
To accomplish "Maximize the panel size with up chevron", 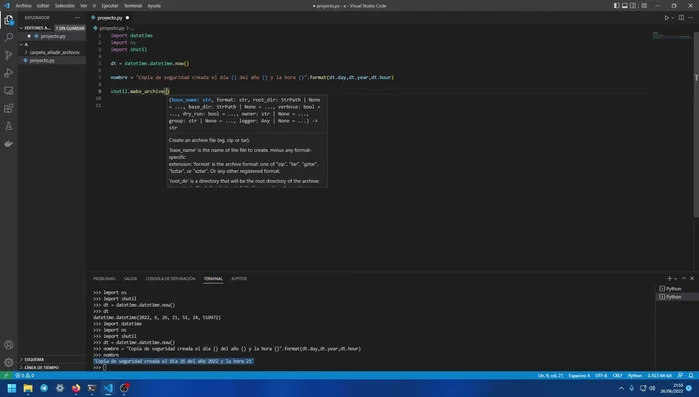I will tap(684, 278).
